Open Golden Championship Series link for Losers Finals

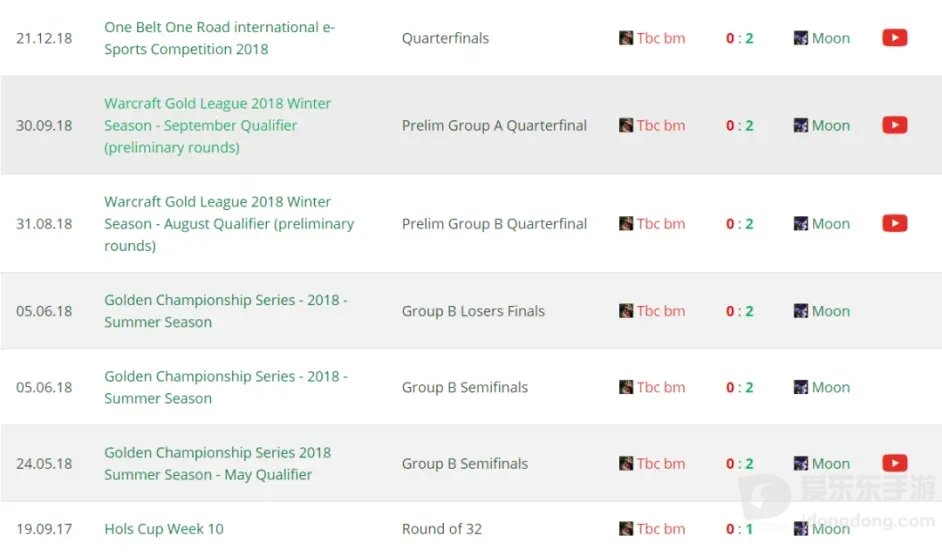226,311
